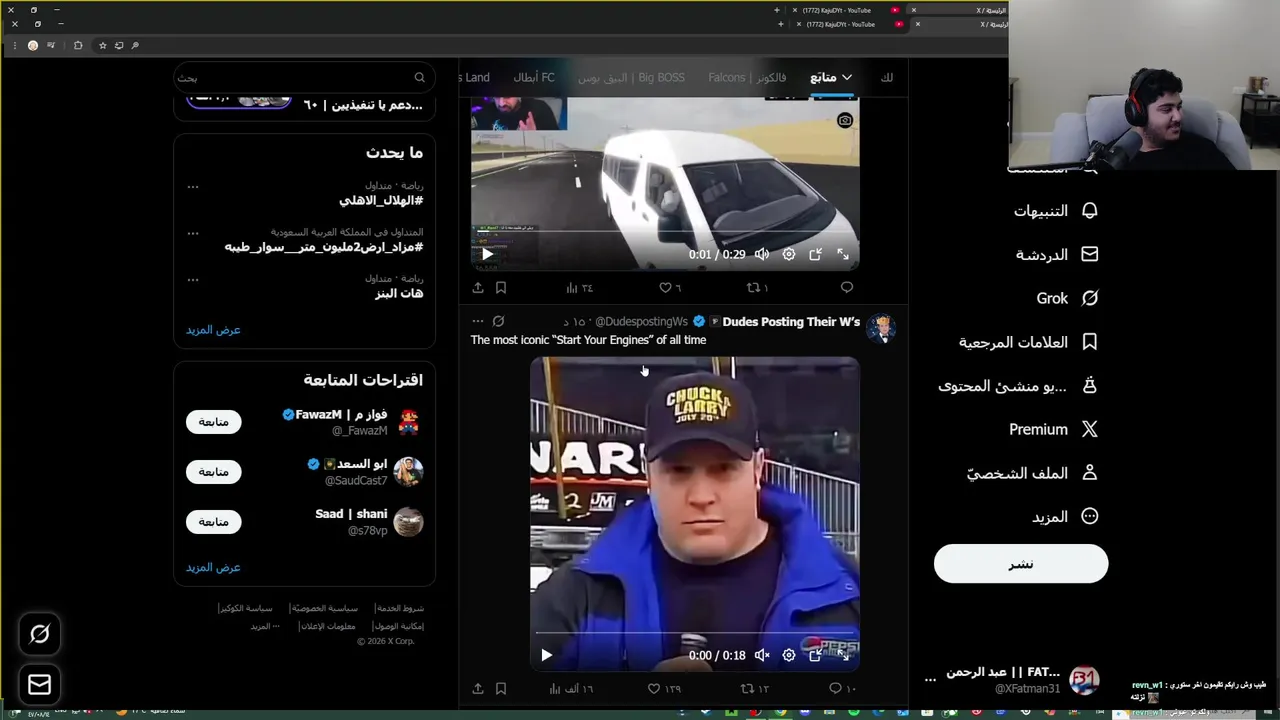Open the browser extensions puzzle icon
The width and height of the screenshot is (1280, 720).
78,45
